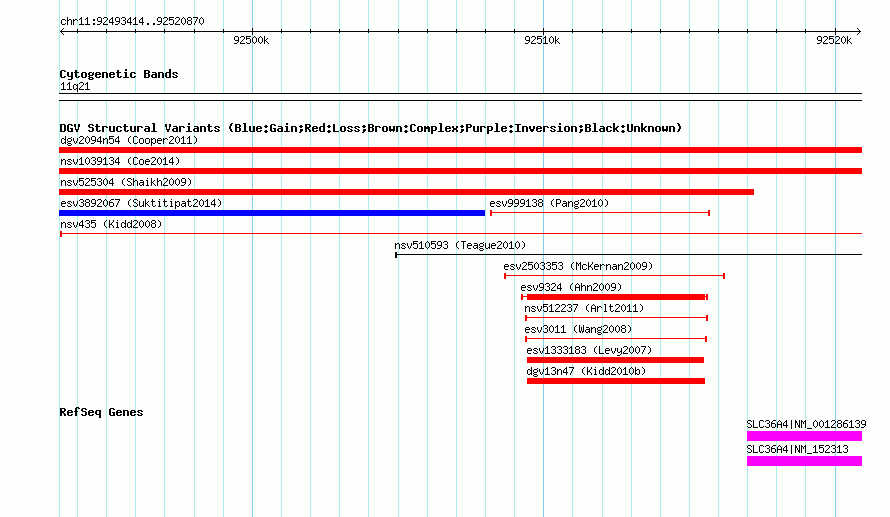Screen dimensions: 890x517
Task: Select the dgv2094n54 red loss bar
Action: click(460, 150)
